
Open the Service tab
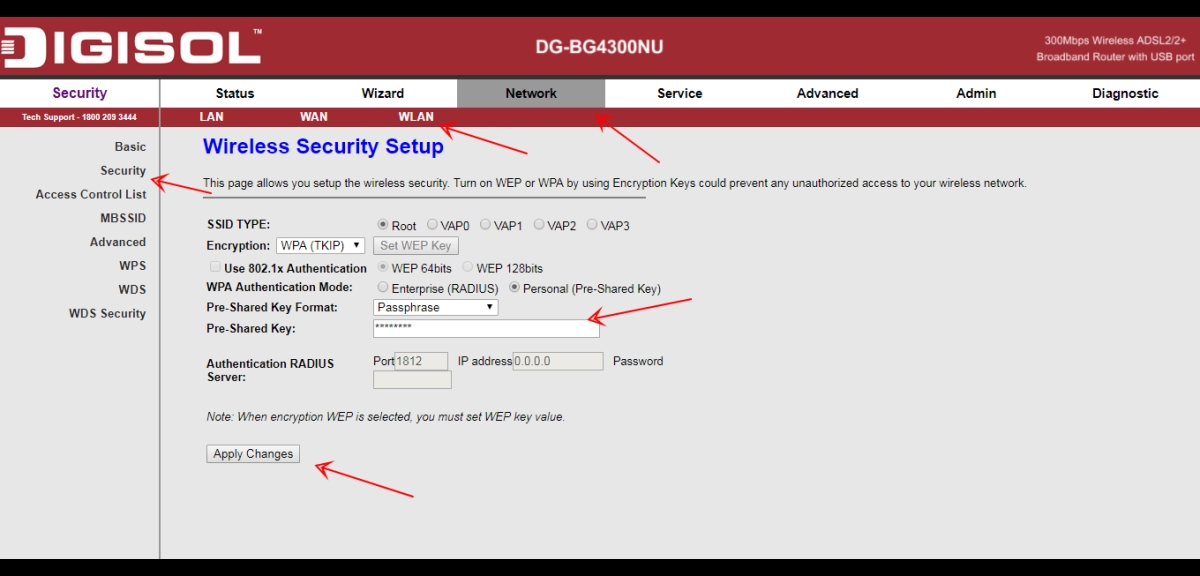click(680, 93)
